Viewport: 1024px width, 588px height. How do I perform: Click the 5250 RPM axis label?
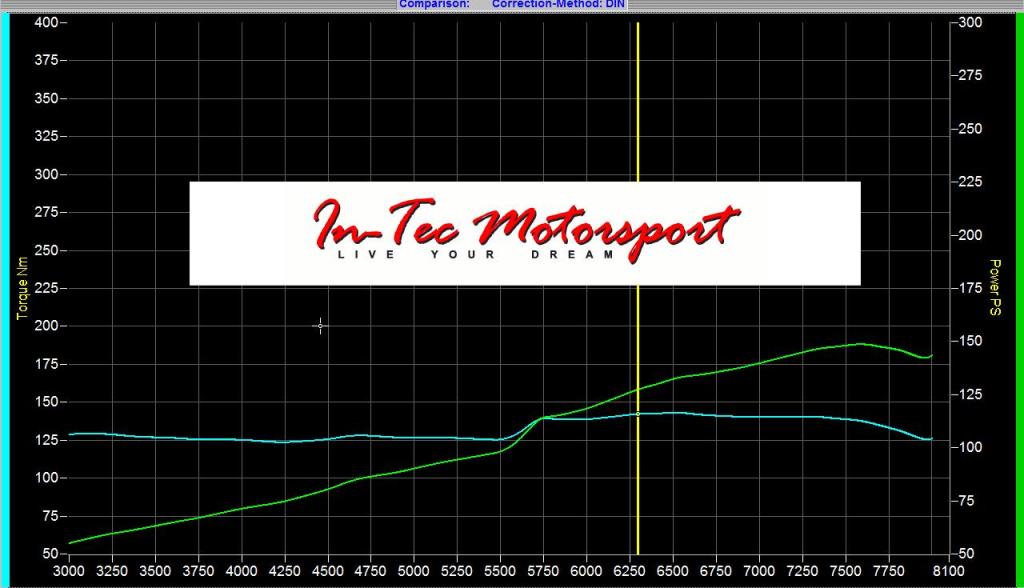[456, 571]
